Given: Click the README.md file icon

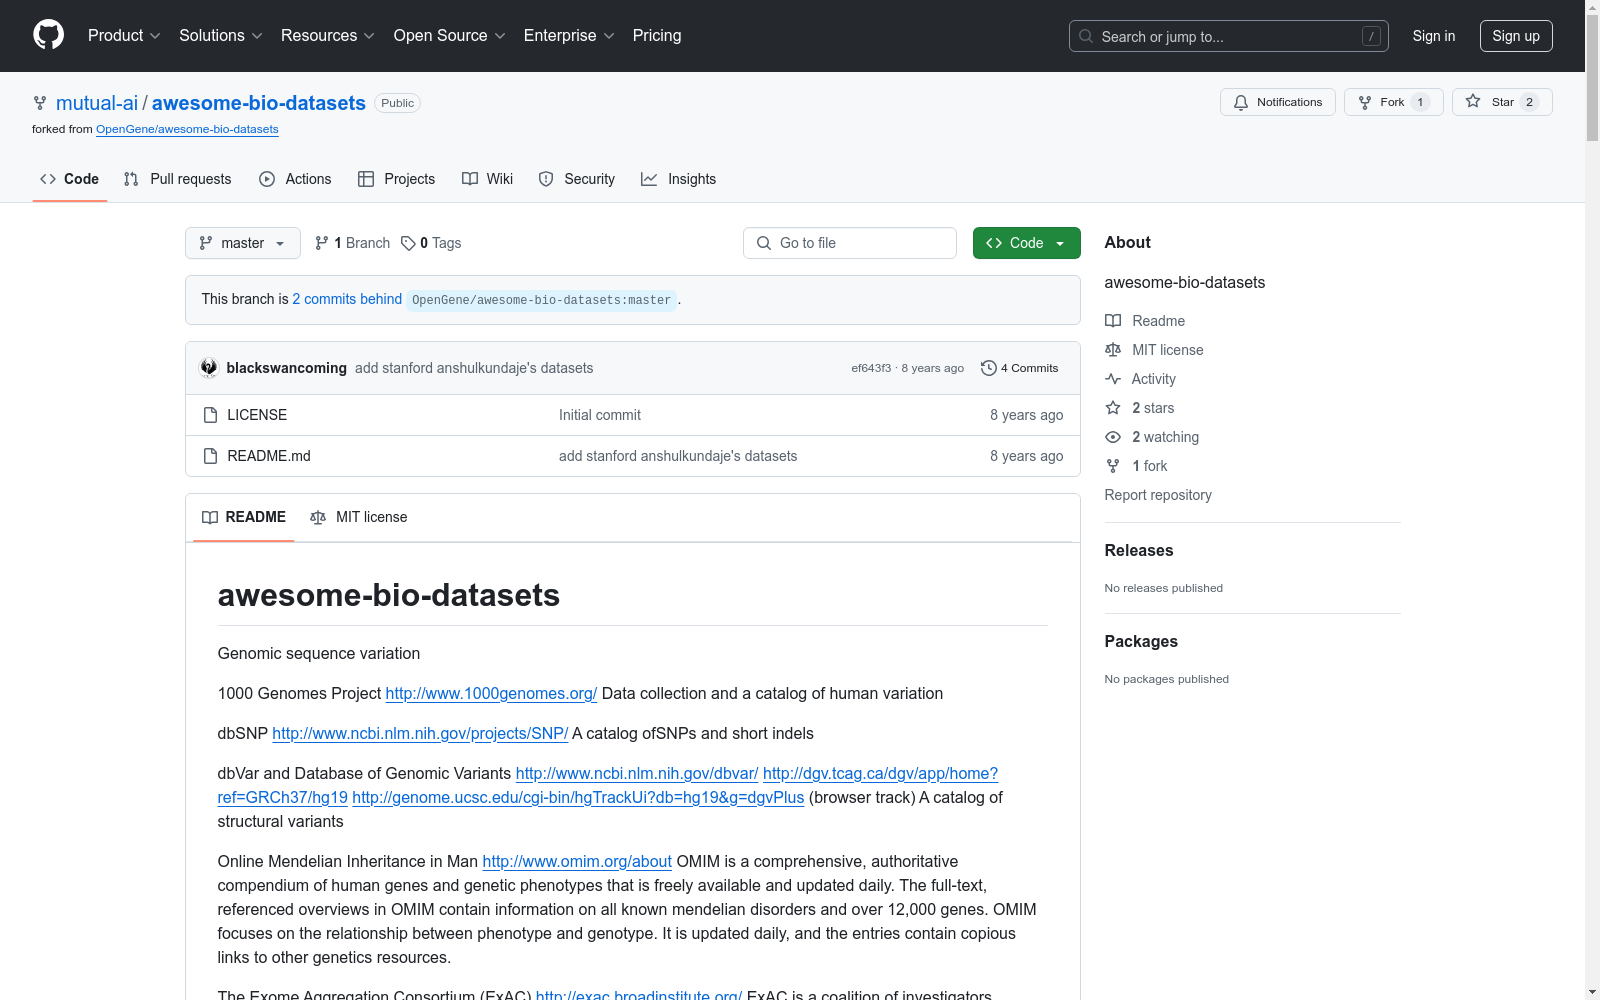Looking at the screenshot, I should (x=210, y=456).
